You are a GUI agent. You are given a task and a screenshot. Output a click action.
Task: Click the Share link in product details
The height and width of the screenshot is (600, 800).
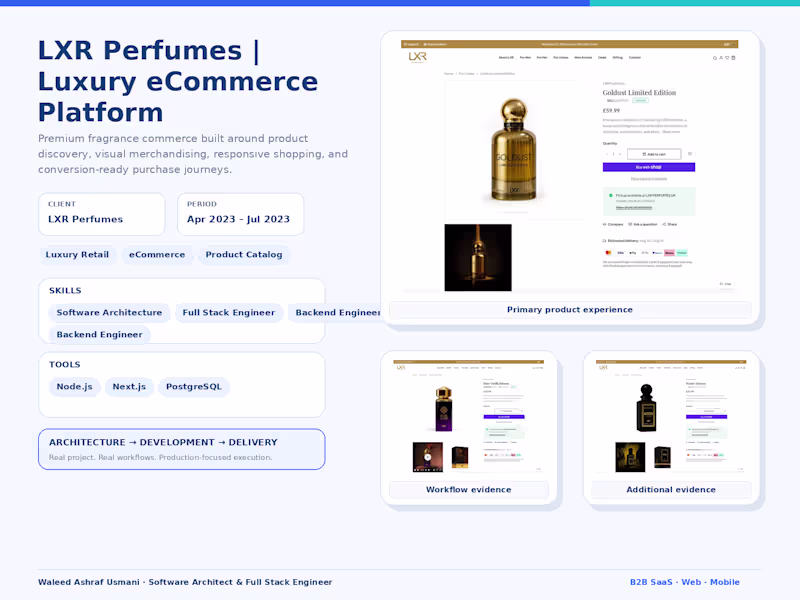coord(669,224)
